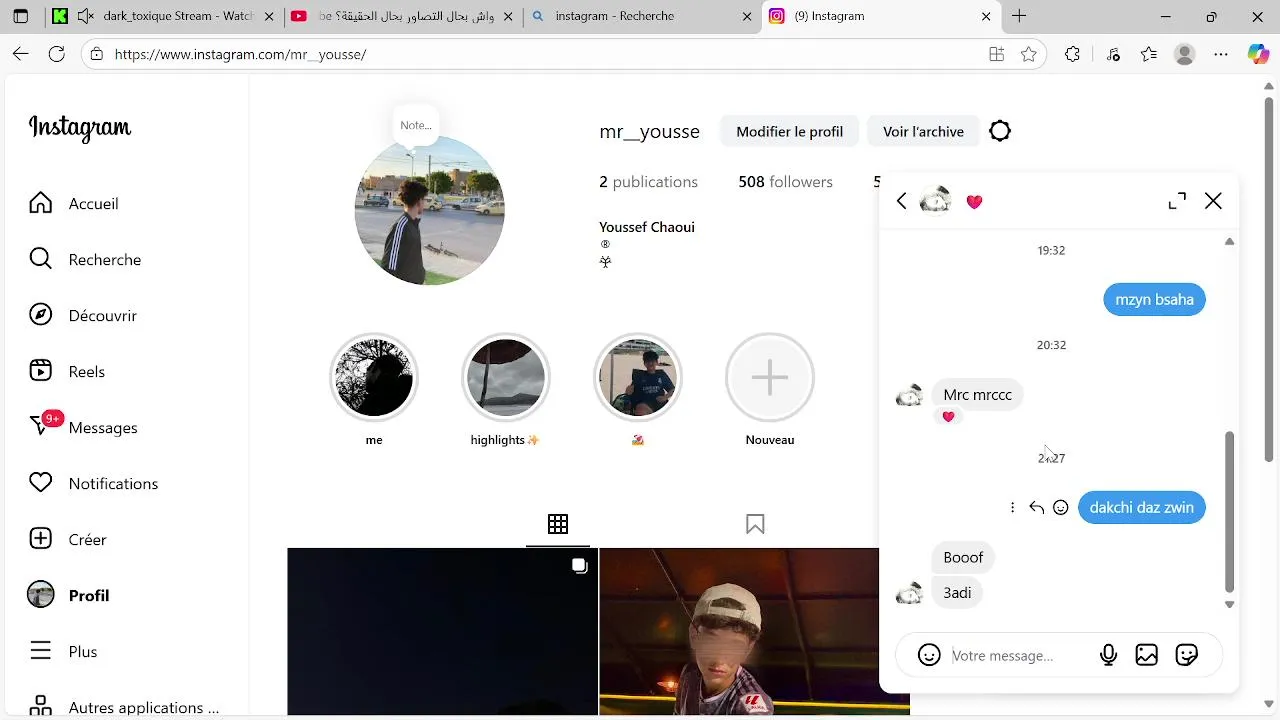Switch to the dark_toxique Stream tab
The height and width of the screenshot is (720, 1280).
164,16
